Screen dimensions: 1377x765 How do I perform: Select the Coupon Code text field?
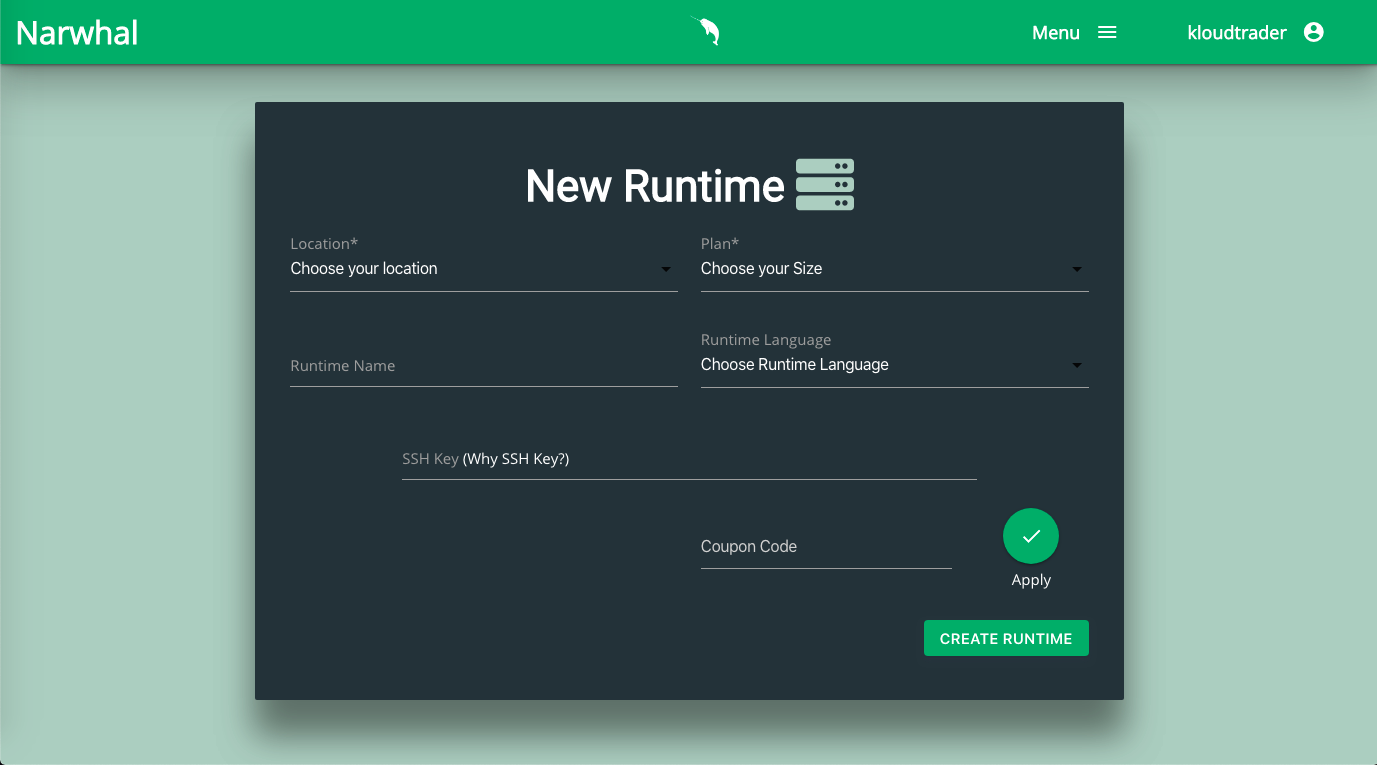(x=825, y=547)
